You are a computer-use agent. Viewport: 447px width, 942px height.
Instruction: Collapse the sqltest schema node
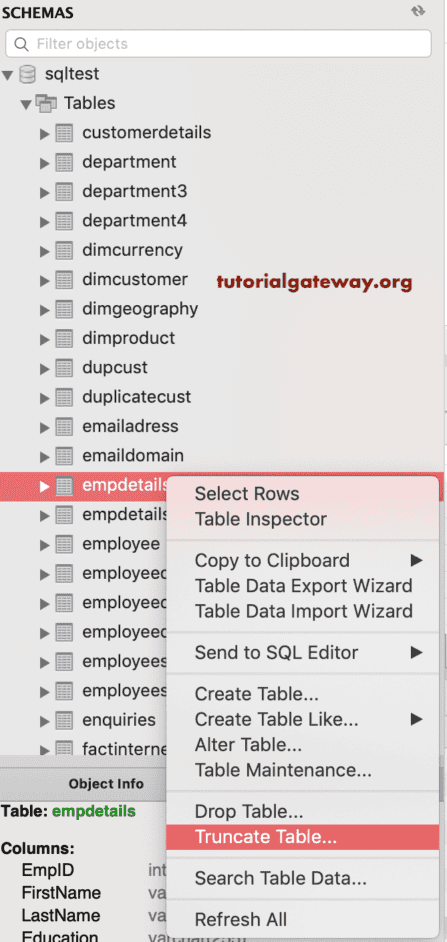(7, 75)
